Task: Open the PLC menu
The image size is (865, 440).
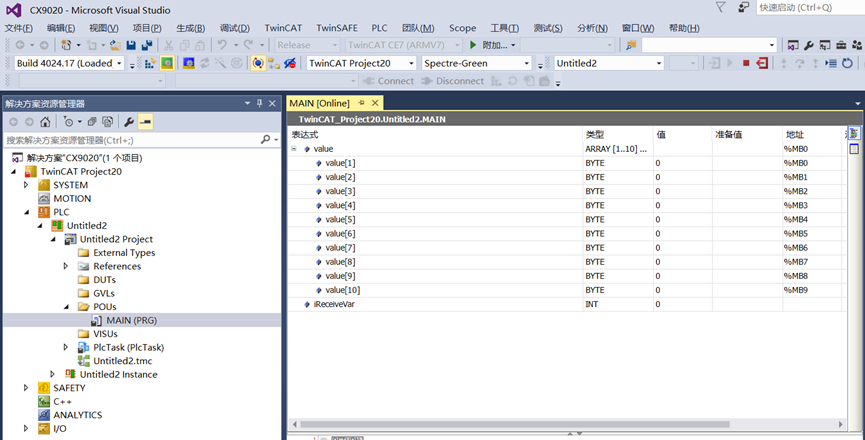Action: 380,28
